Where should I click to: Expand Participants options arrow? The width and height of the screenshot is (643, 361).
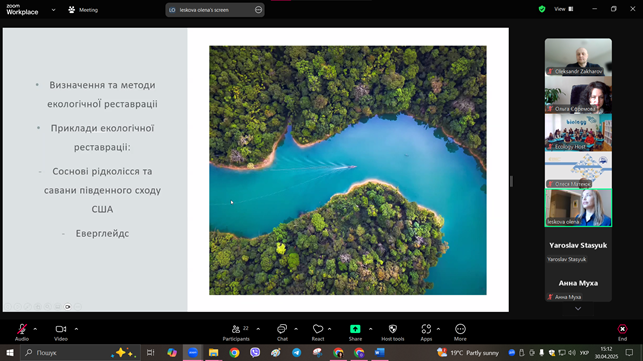[x=258, y=329]
